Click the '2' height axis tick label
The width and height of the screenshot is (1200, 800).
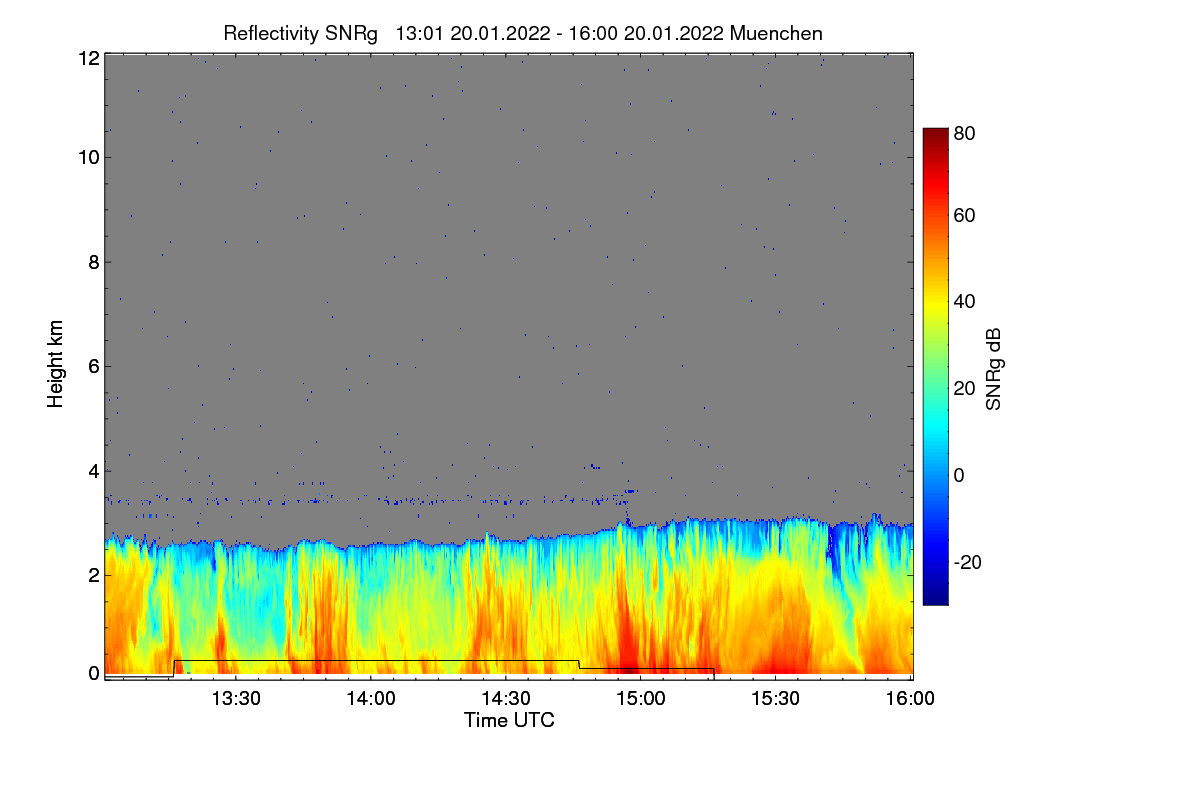tap(94, 575)
